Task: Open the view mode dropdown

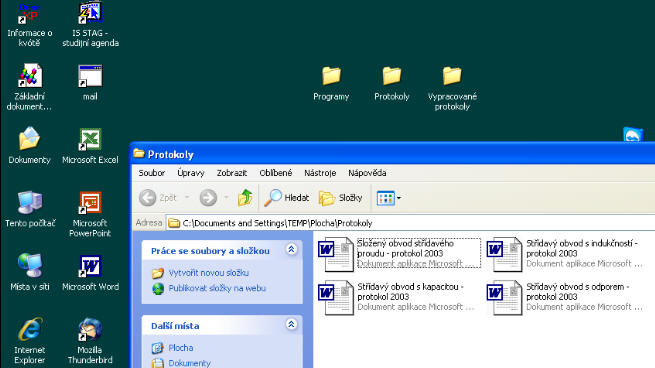Action: [388, 198]
